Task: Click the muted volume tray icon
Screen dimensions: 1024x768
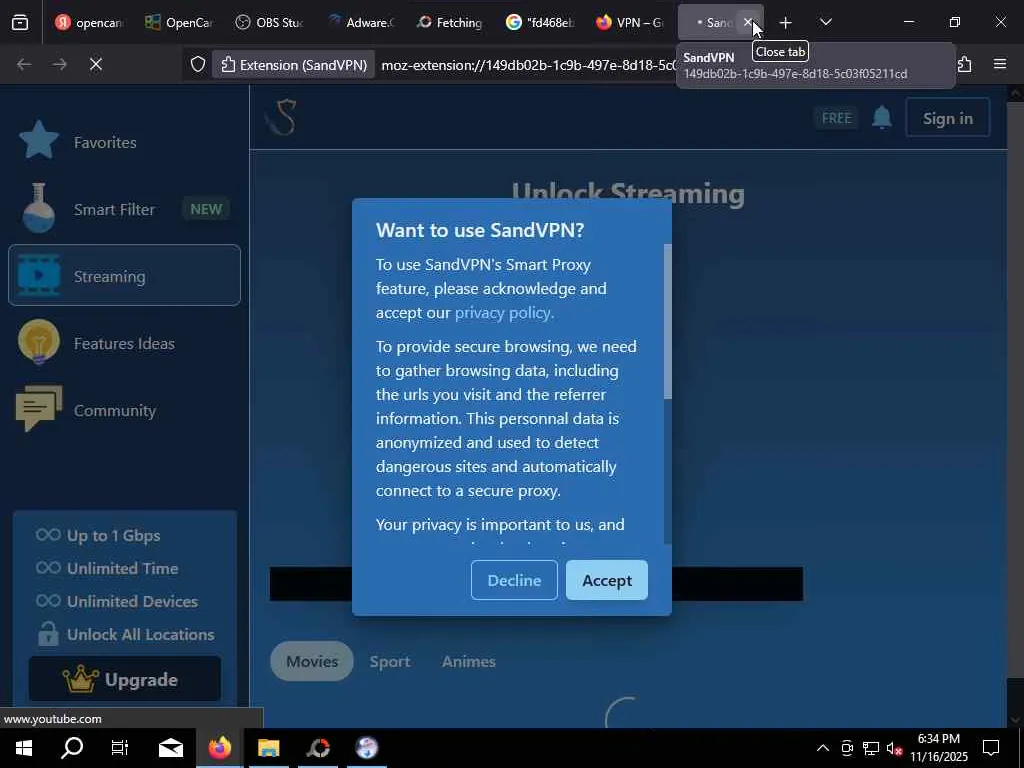Action: point(894,748)
